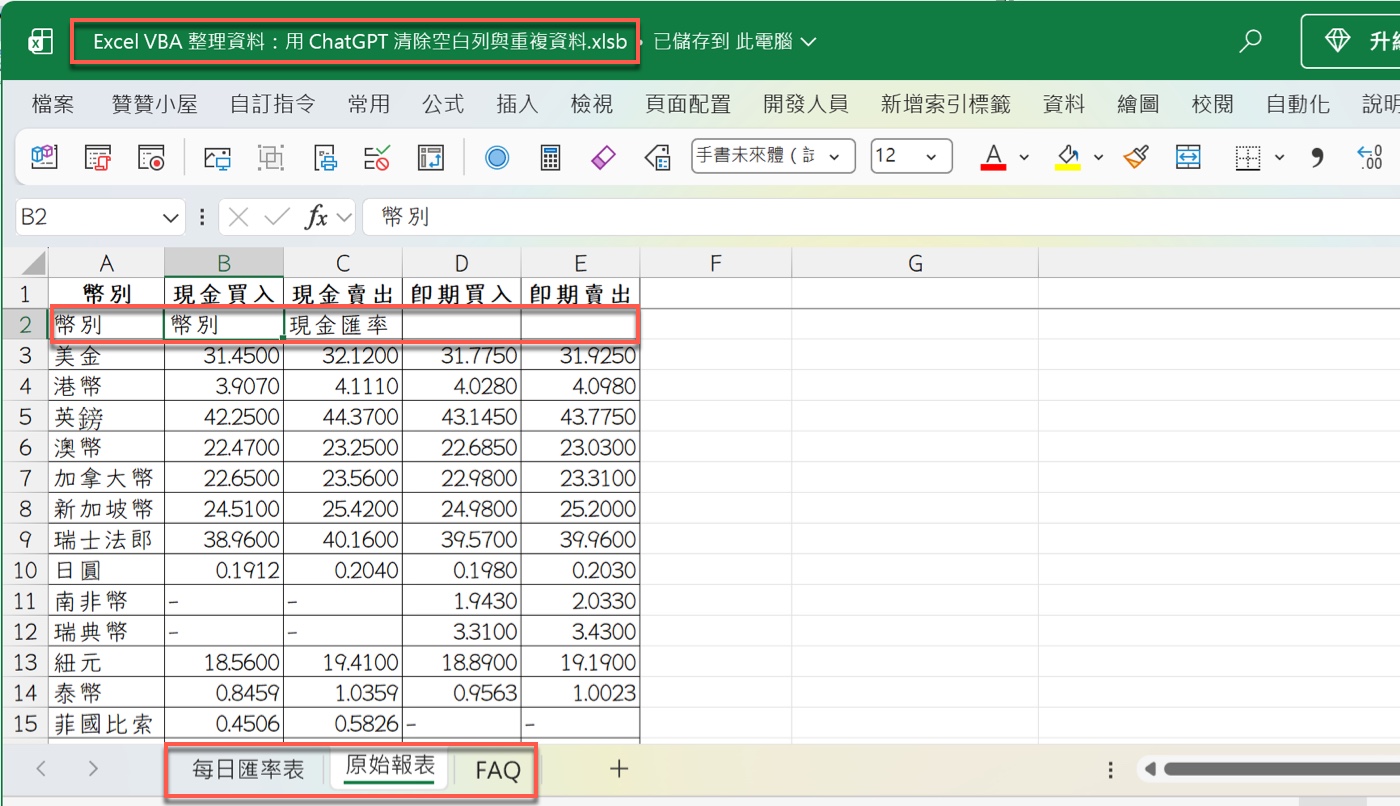1400x806 pixels.
Task: Select row 10 header
Action: click(25, 571)
